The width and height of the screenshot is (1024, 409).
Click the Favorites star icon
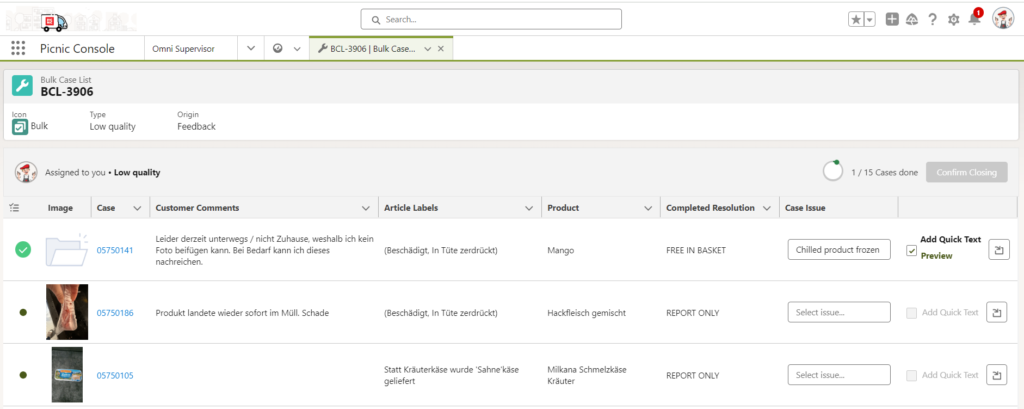tap(856, 19)
